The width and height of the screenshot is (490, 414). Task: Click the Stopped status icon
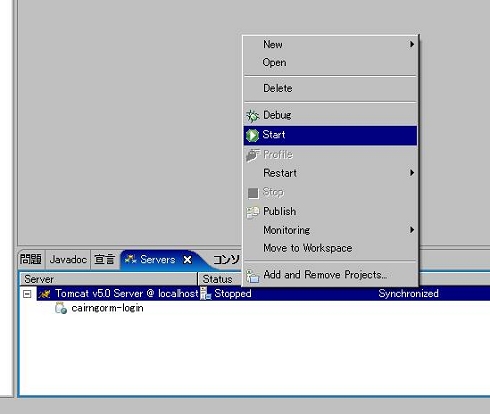coord(205,293)
